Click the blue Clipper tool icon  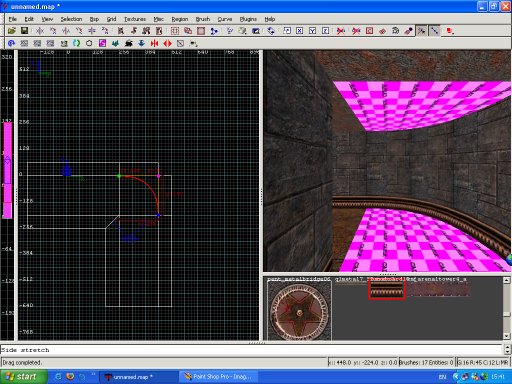tap(214, 31)
